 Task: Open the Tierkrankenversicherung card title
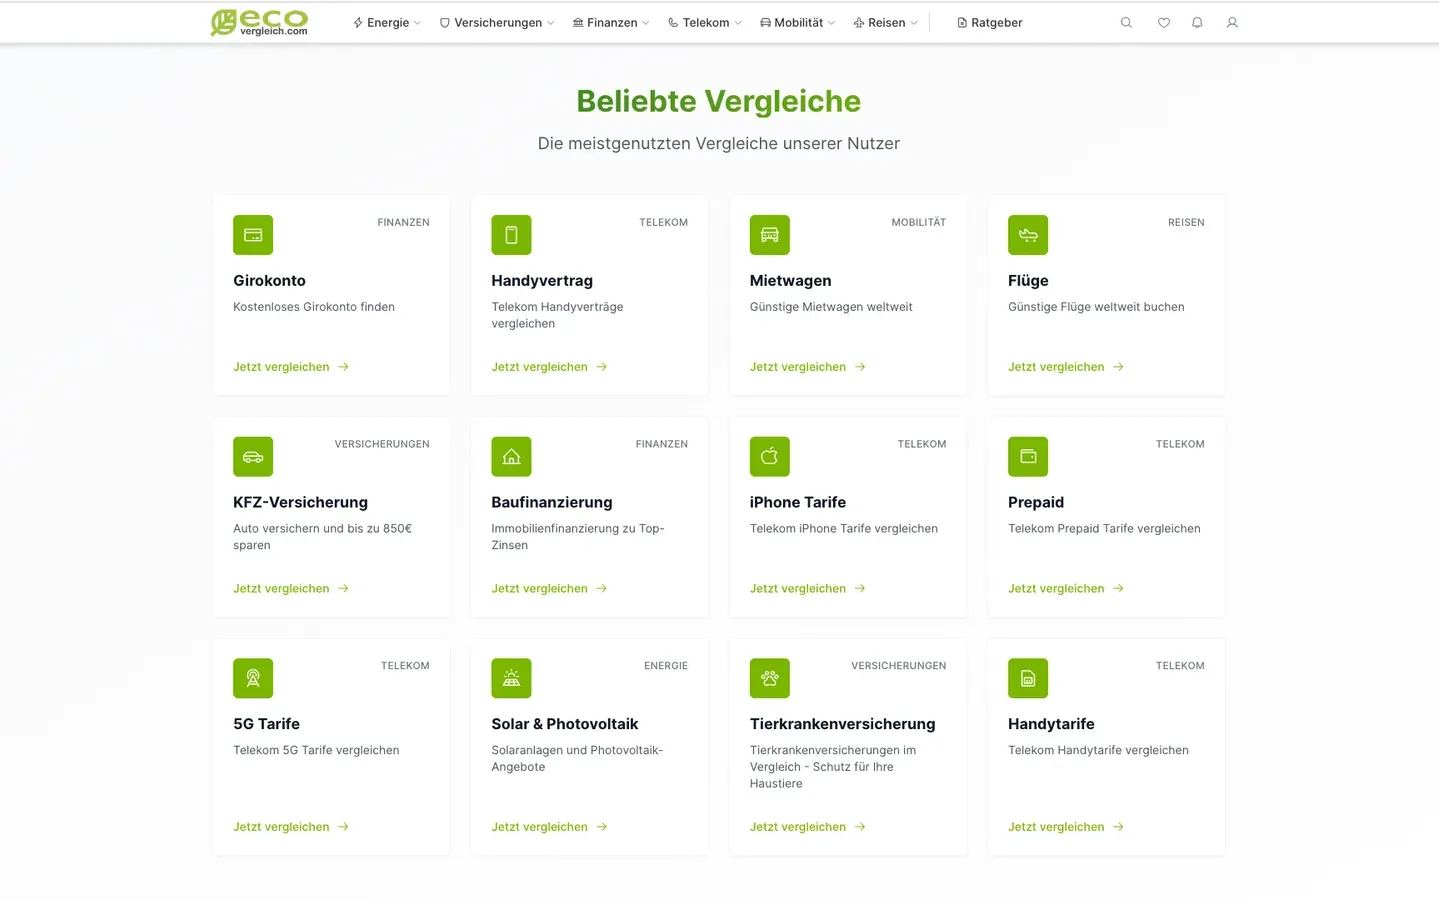click(843, 724)
